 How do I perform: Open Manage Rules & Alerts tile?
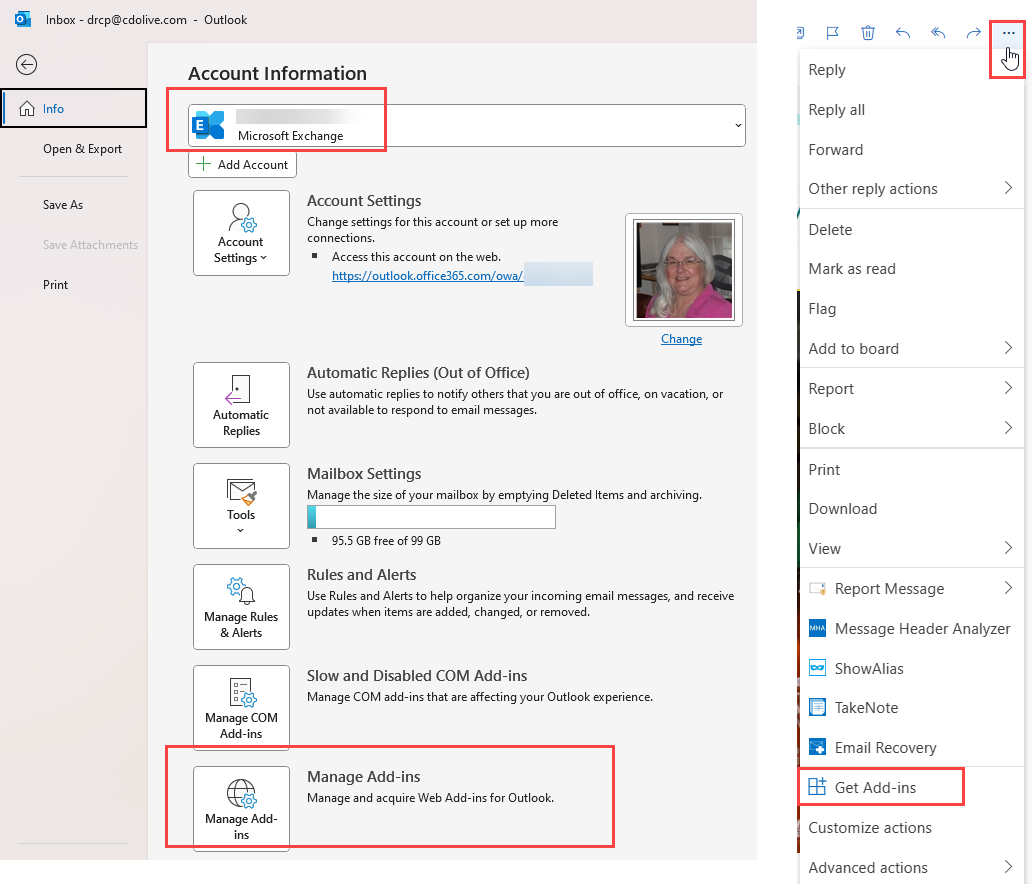coord(242,607)
